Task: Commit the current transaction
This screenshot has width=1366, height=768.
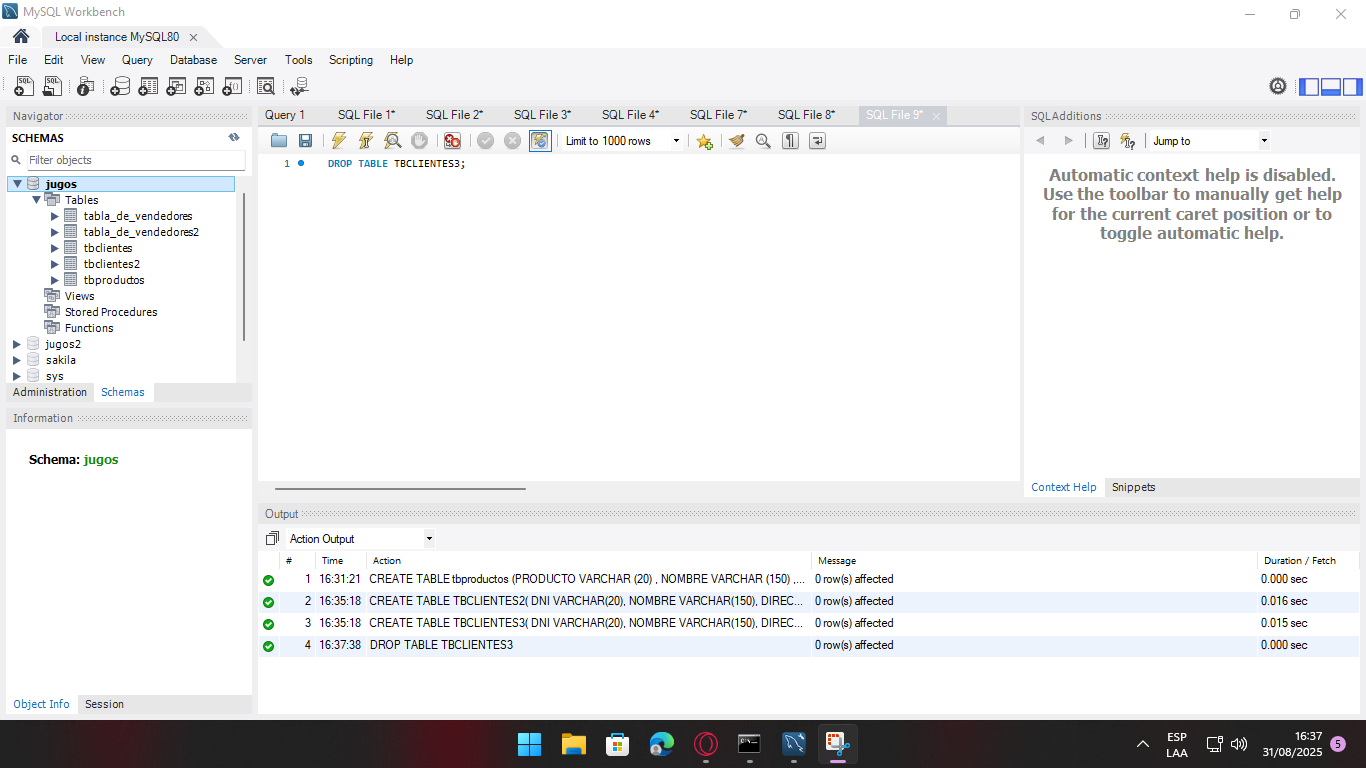Action: click(485, 141)
